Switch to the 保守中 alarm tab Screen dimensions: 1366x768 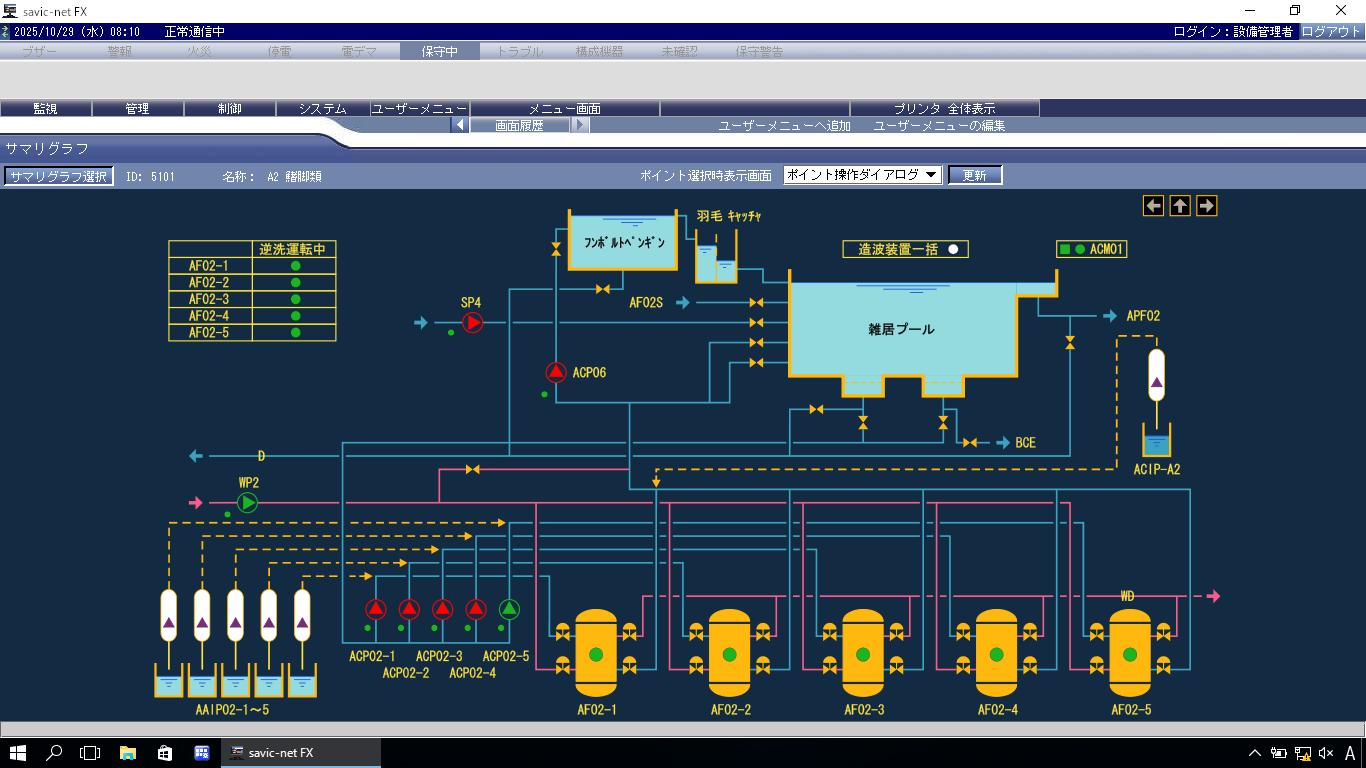pyautogui.click(x=439, y=51)
